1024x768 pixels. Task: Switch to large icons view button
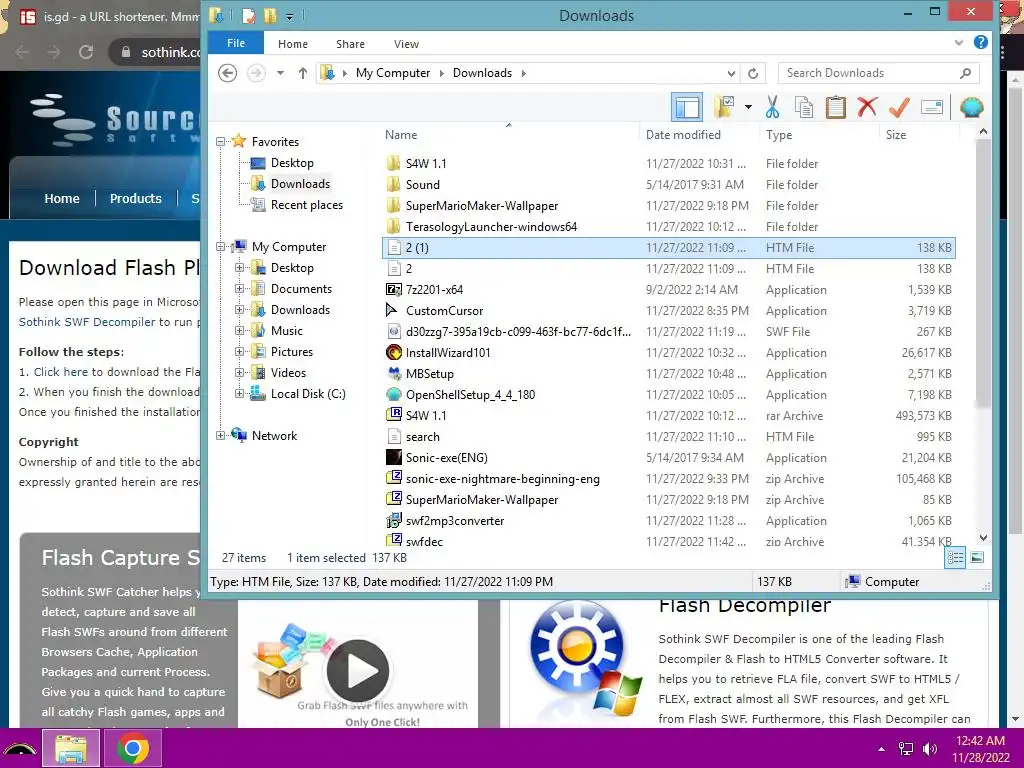click(977, 557)
